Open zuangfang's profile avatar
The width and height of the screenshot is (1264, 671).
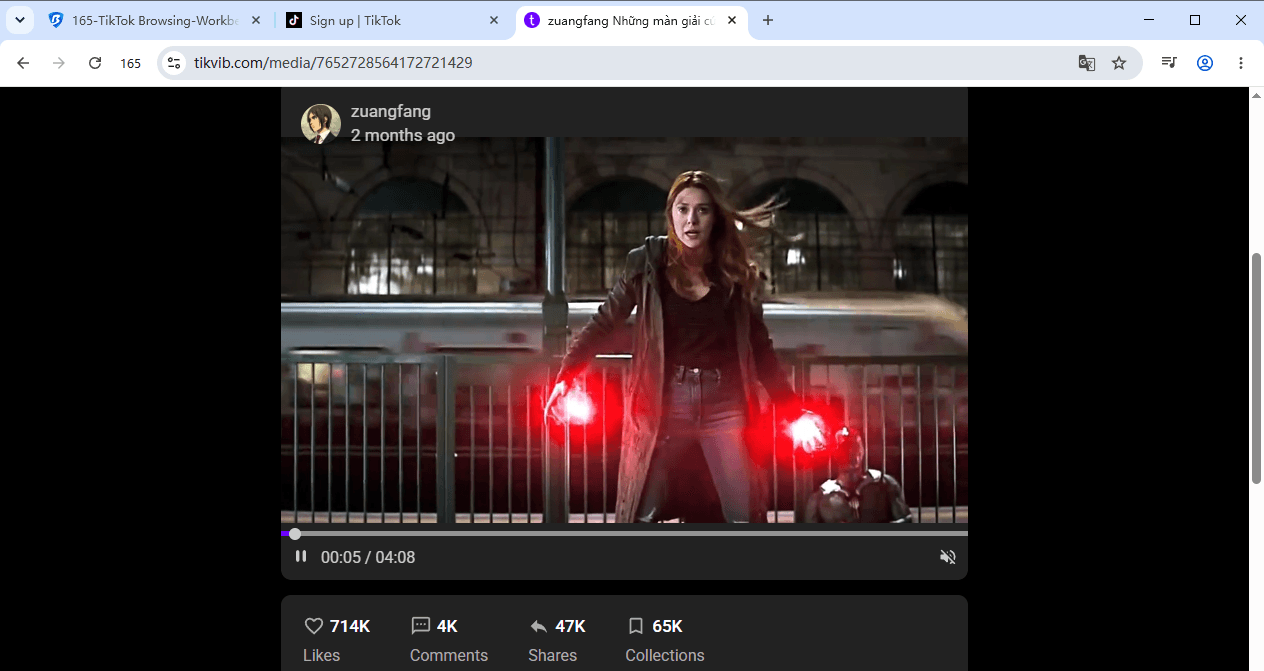coord(321,124)
